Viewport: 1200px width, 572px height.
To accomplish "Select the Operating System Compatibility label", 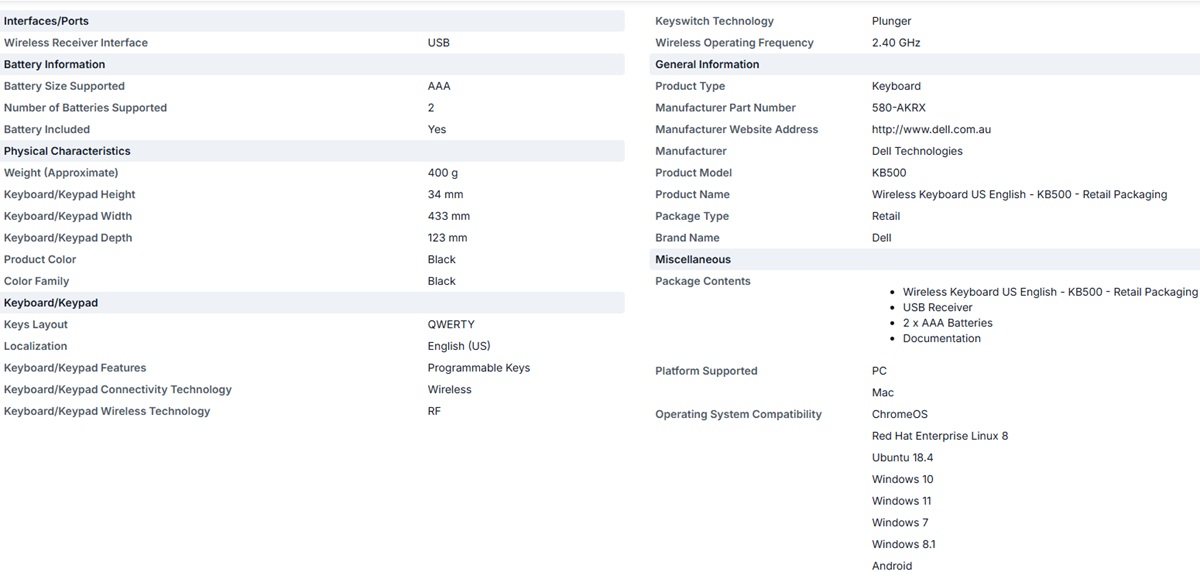I will coord(738,415).
